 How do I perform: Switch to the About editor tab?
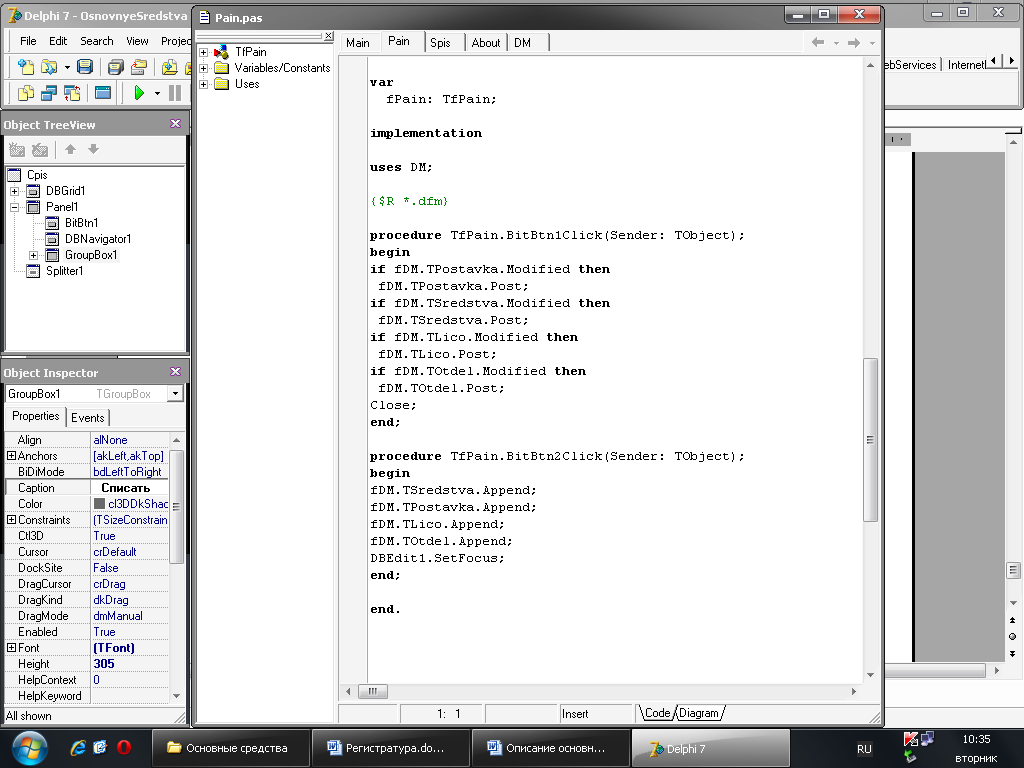(x=486, y=42)
